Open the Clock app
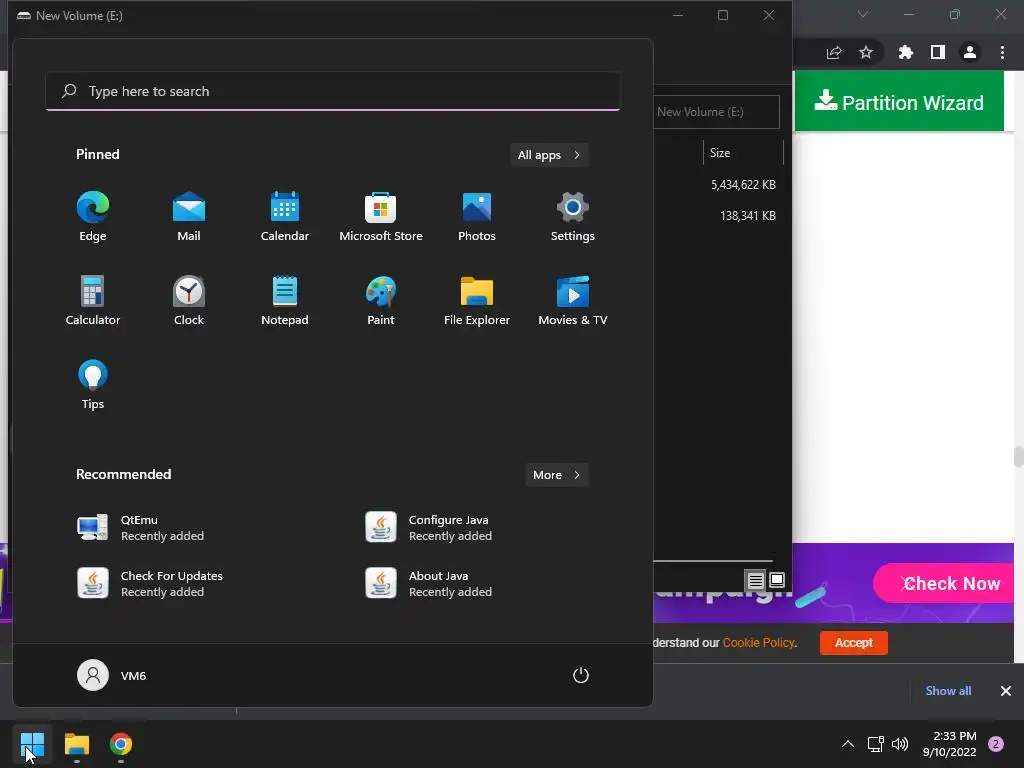The width and height of the screenshot is (1024, 768). click(x=189, y=300)
